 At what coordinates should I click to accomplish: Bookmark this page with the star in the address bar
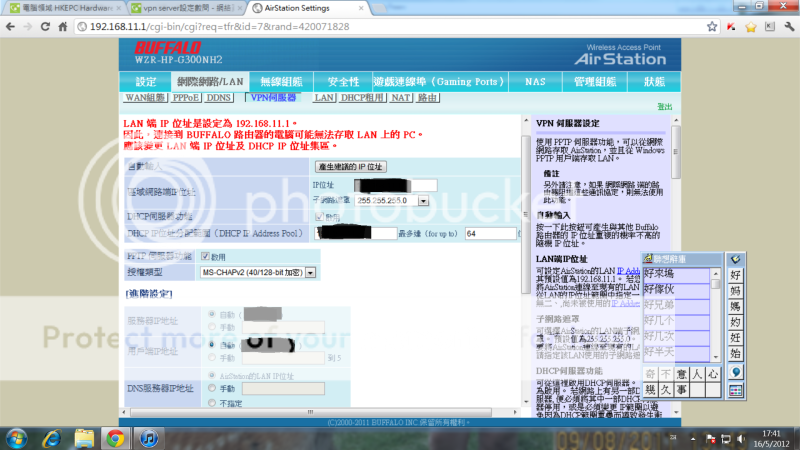712,27
